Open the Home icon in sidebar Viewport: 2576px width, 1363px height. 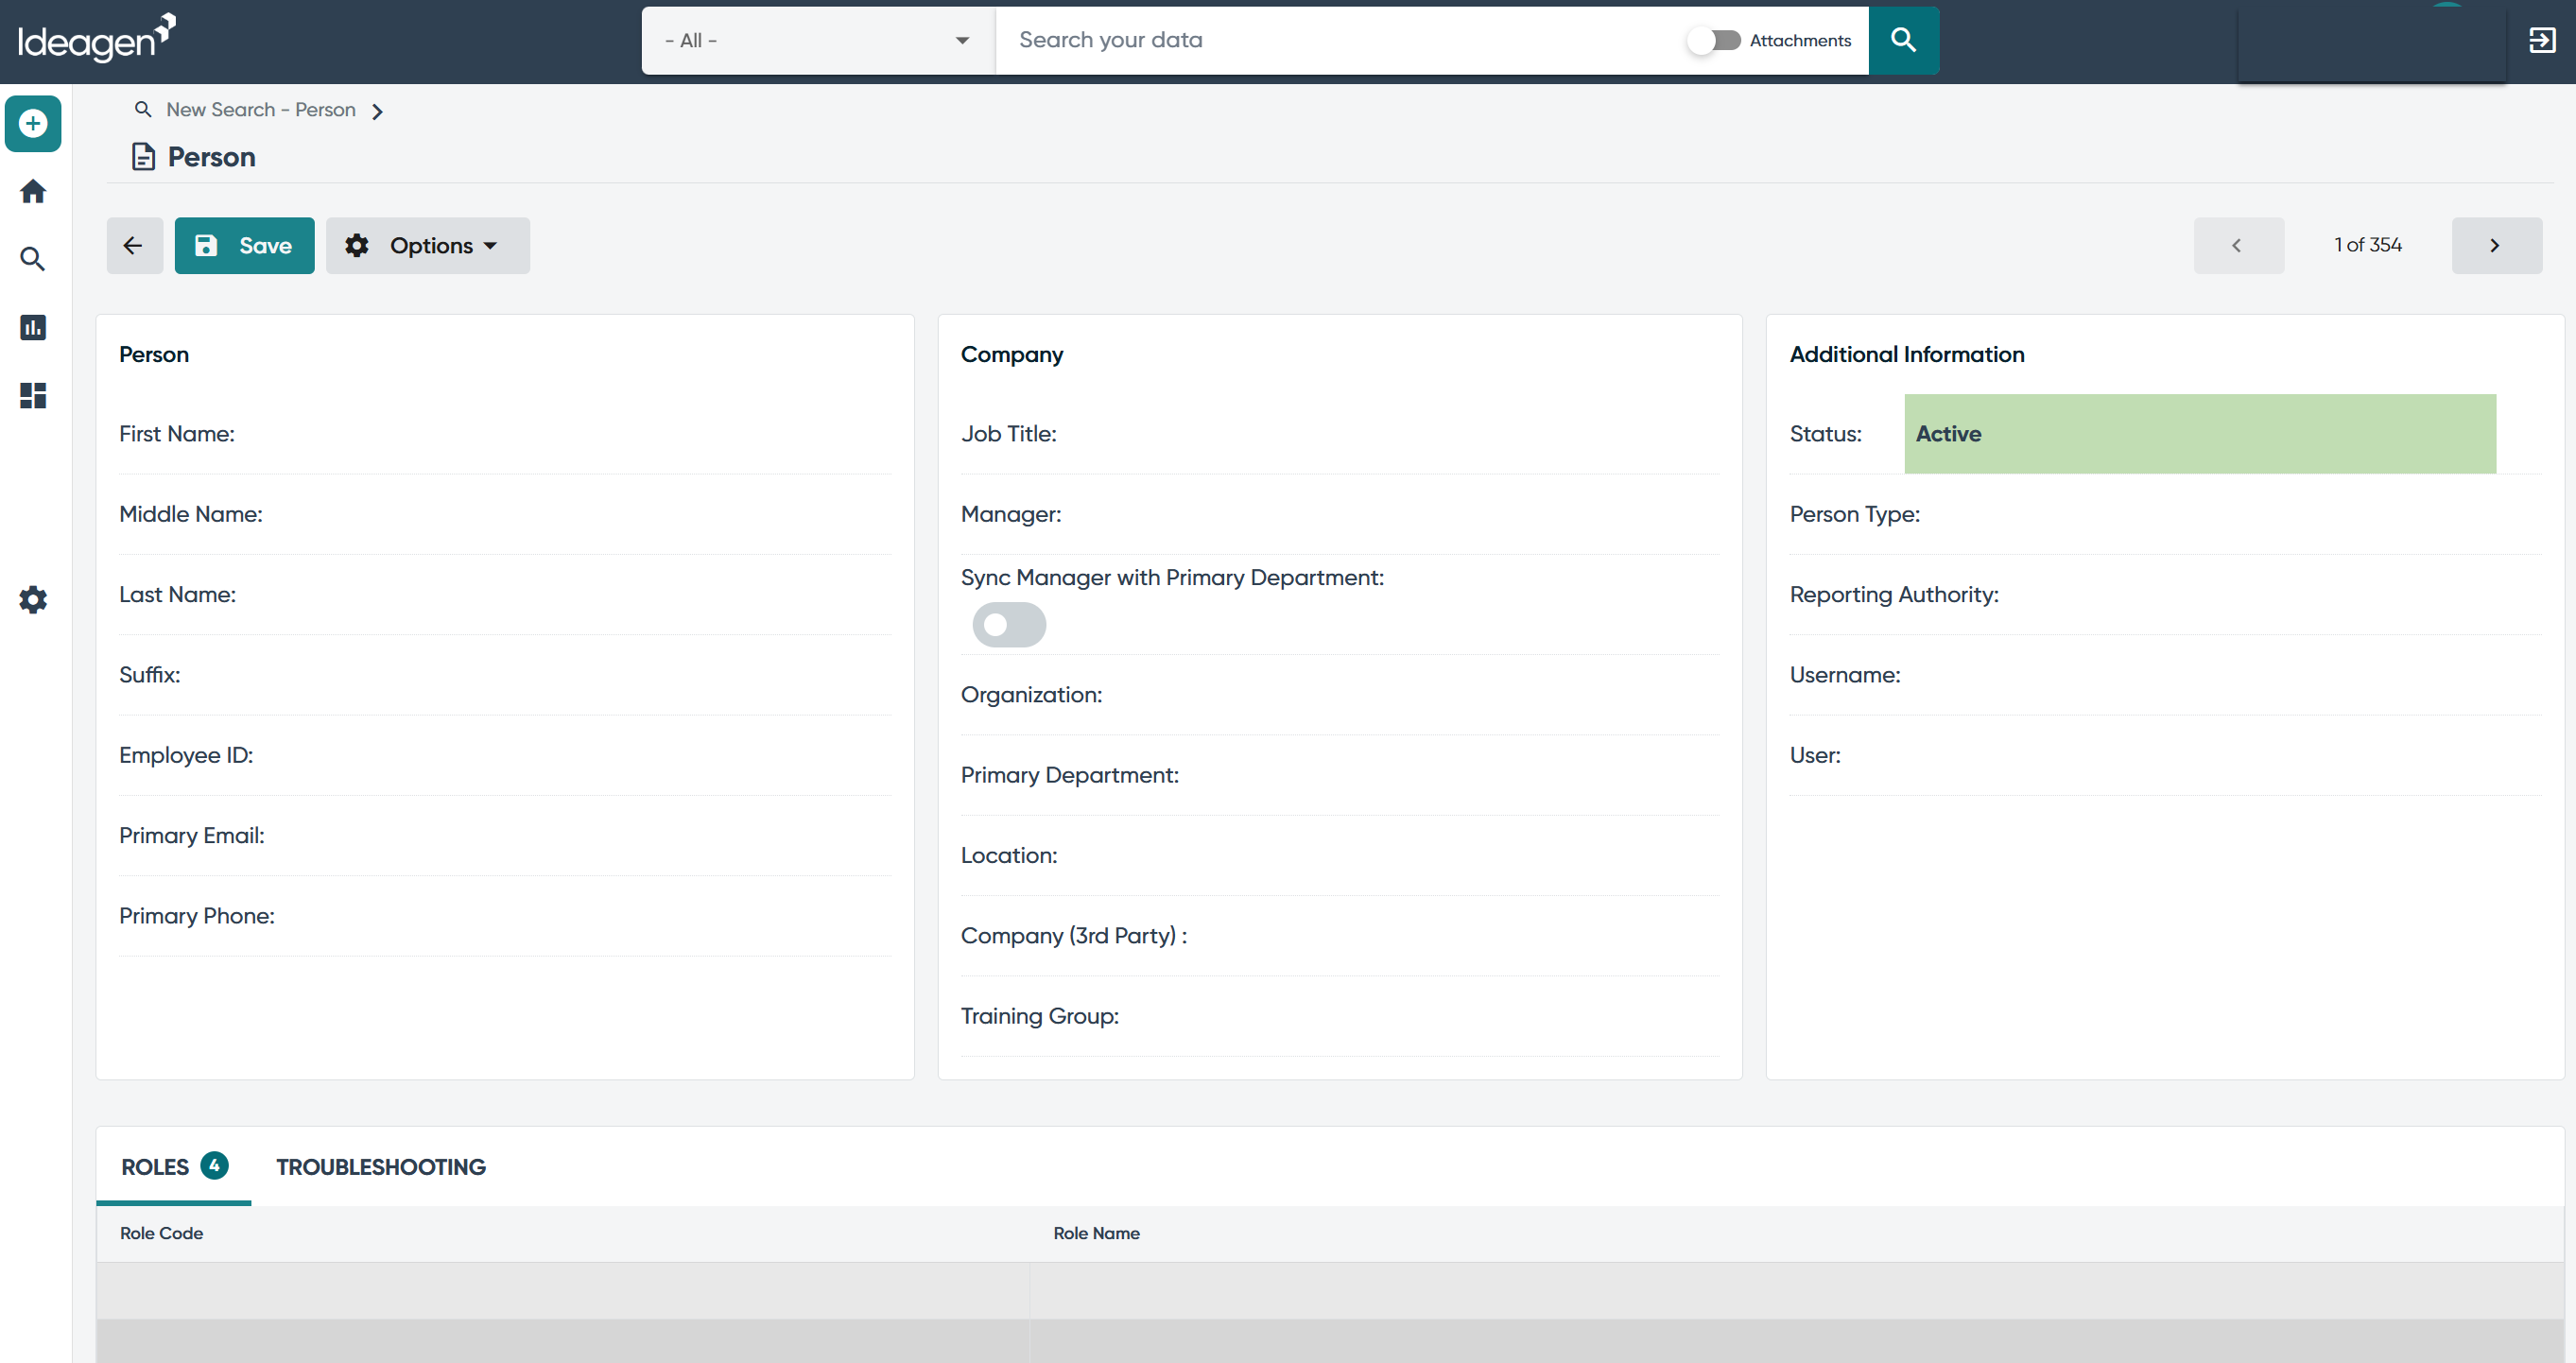point(33,191)
